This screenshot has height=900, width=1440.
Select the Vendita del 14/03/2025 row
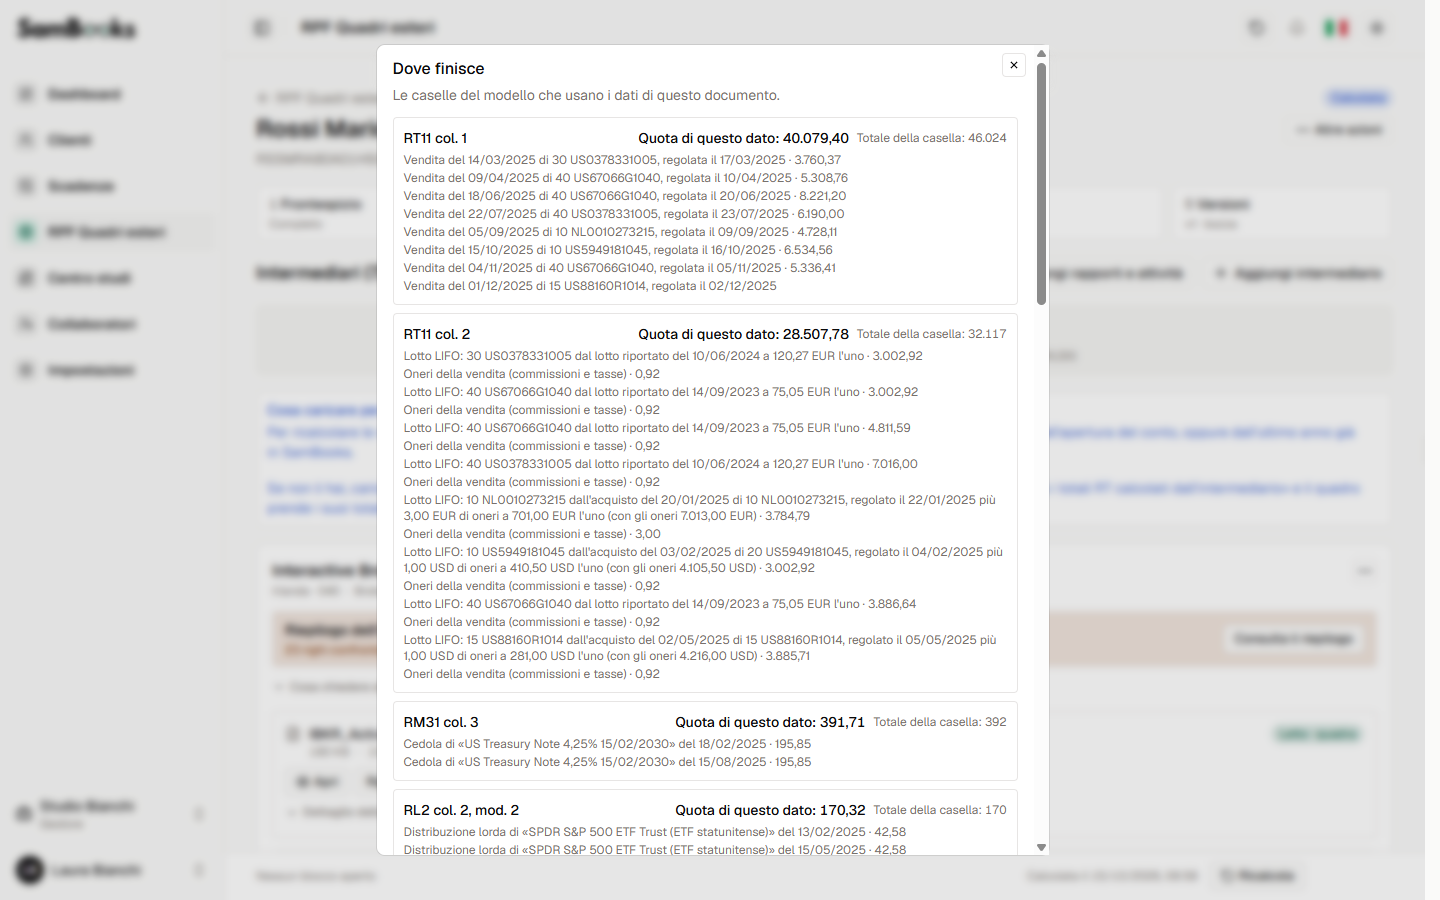[x=622, y=160]
